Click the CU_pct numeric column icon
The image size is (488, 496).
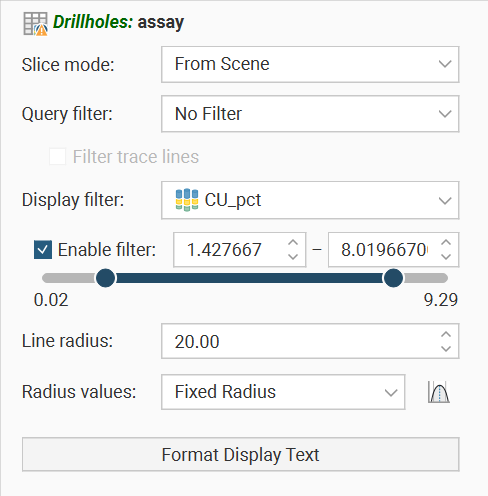(x=187, y=200)
